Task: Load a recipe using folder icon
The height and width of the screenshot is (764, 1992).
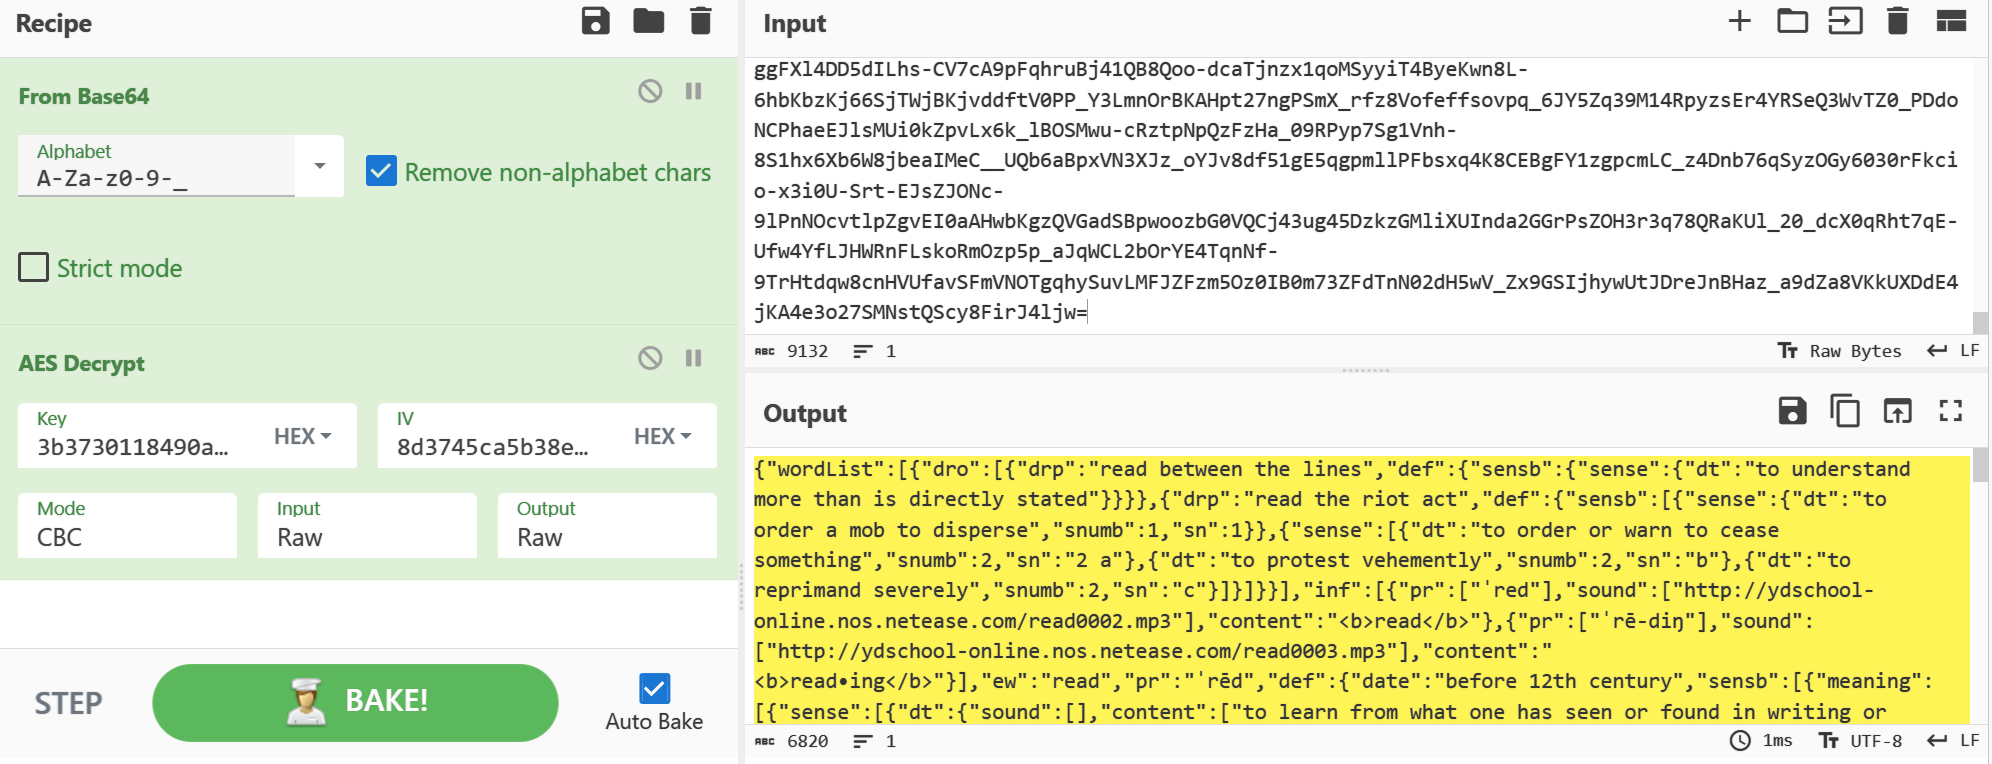Action: pyautogui.click(x=648, y=21)
